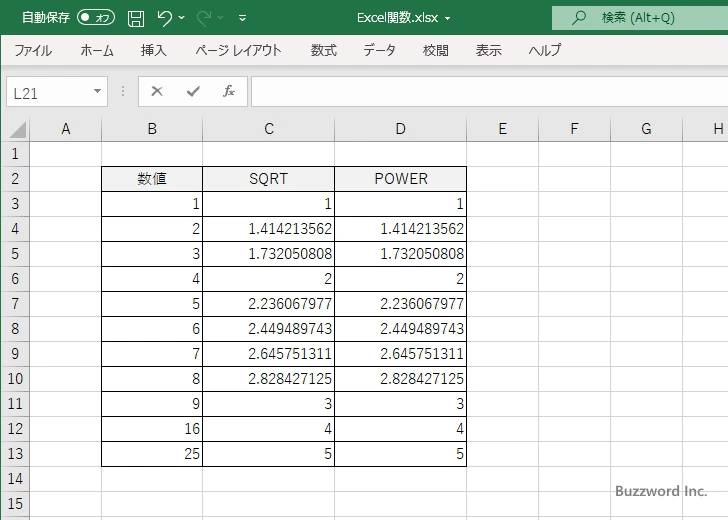The height and width of the screenshot is (520, 728).
Task: Select cell B10 containing 8
Action: click(152, 379)
